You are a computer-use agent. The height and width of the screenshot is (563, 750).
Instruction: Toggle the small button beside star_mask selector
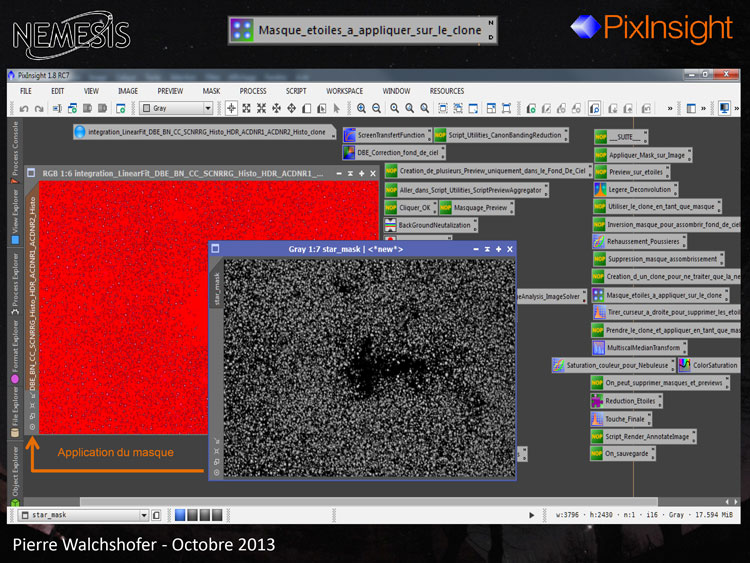point(156,515)
